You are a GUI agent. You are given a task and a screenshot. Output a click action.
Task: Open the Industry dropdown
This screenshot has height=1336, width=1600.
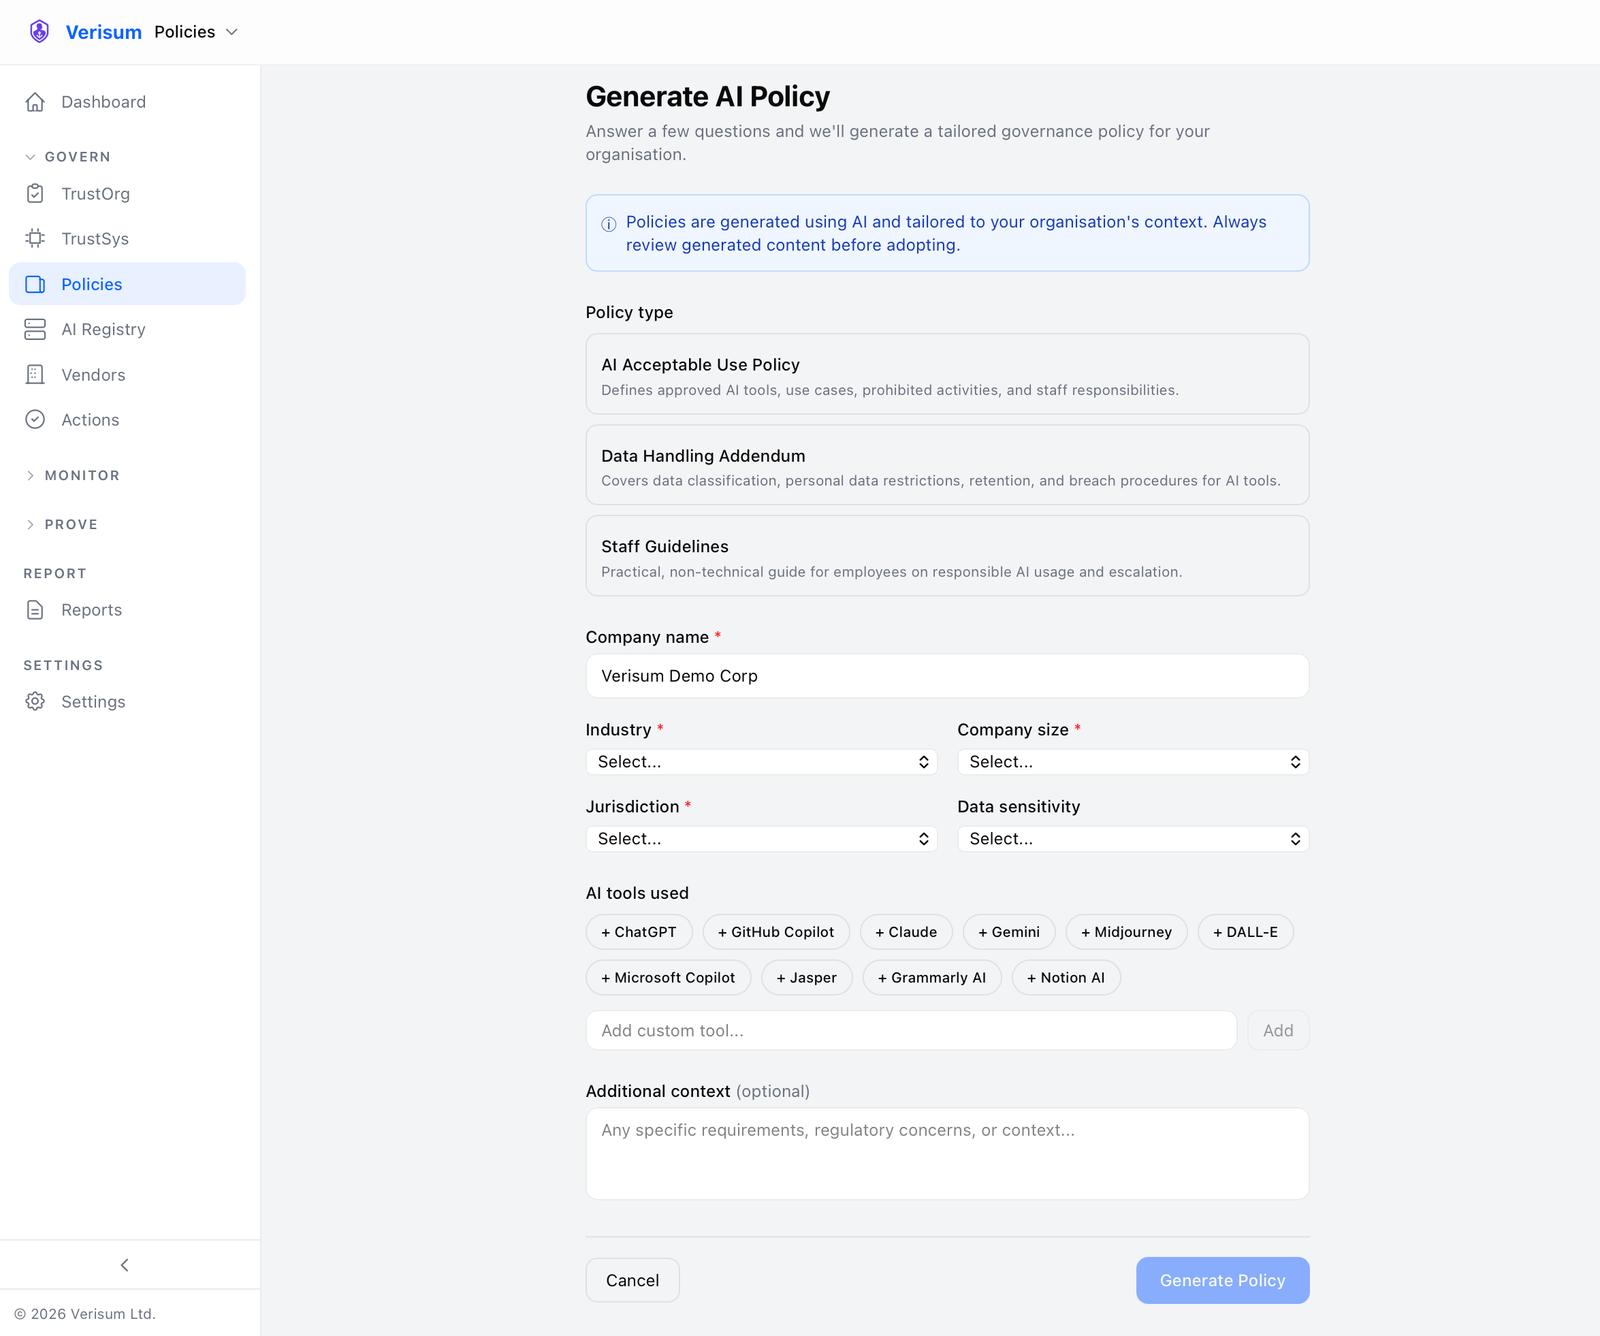761,761
